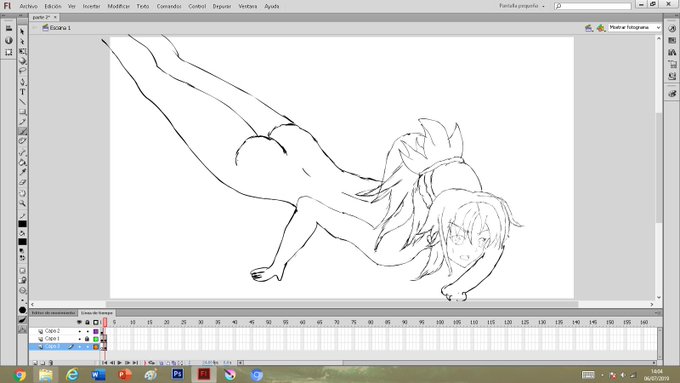Screen dimensions: 680x383
Task: Open the Align panel icon
Action: [9, 28]
